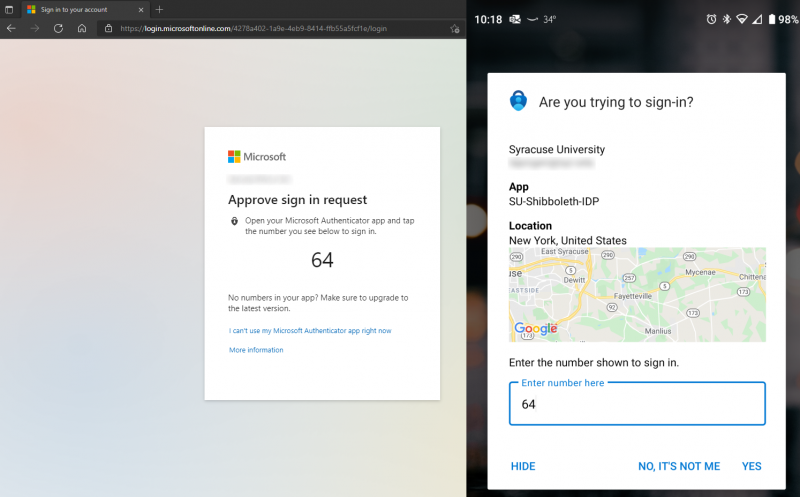Close the 'Sign in to your account' tab
This screenshot has width=800, height=497.
(140, 9)
